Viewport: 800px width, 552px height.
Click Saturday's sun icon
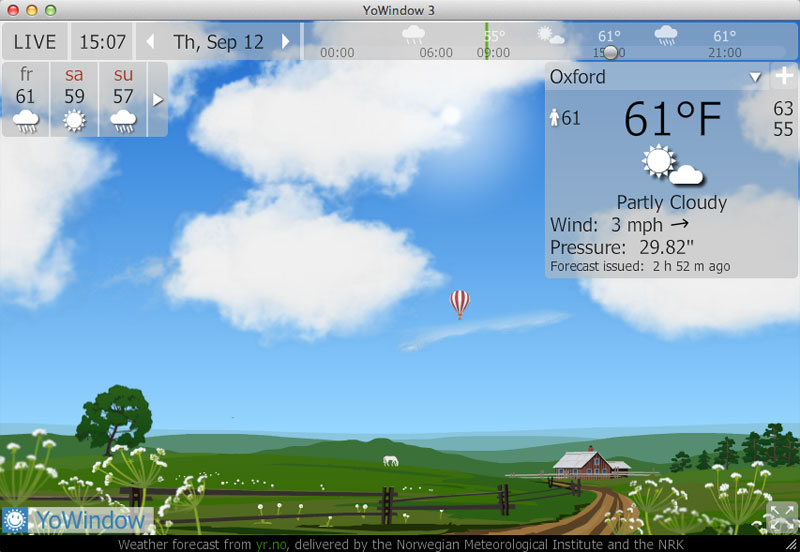pos(74,121)
